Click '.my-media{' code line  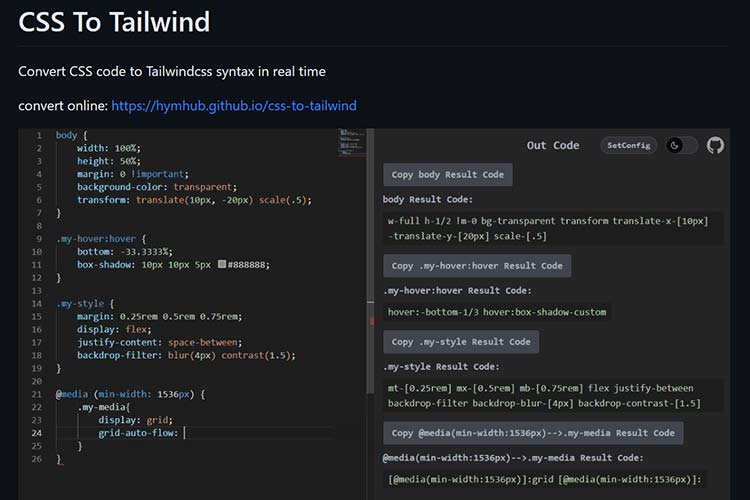tap(104, 407)
